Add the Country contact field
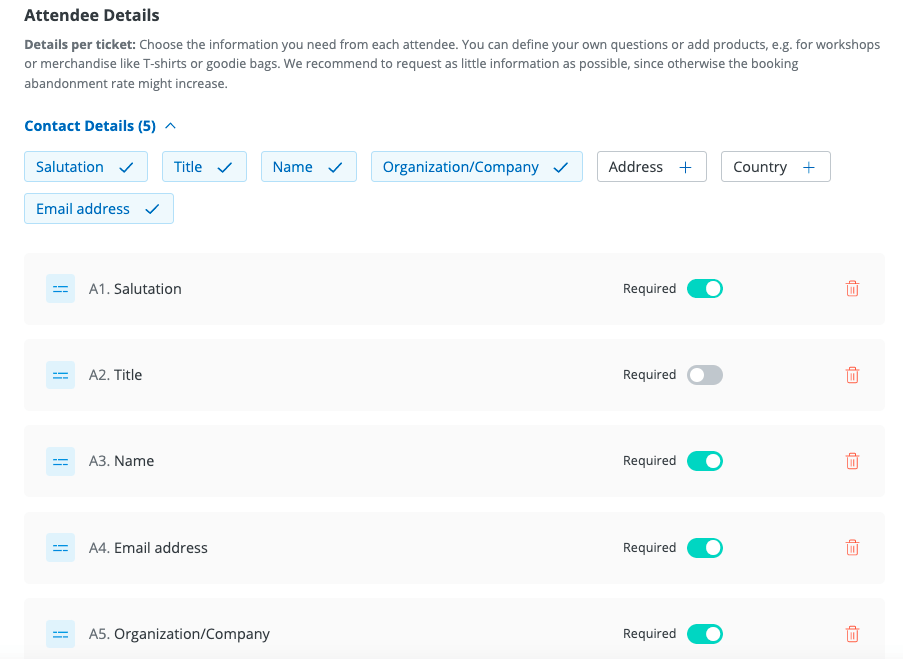 pos(775,167)
